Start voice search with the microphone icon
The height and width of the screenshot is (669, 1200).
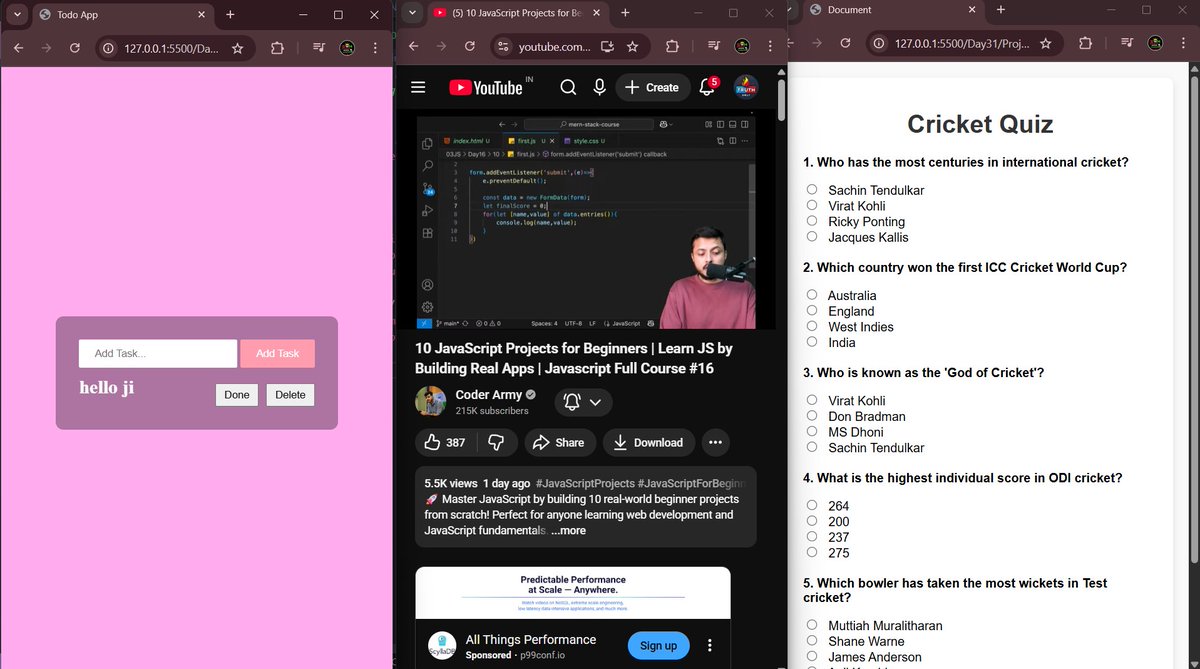(600, 87)
